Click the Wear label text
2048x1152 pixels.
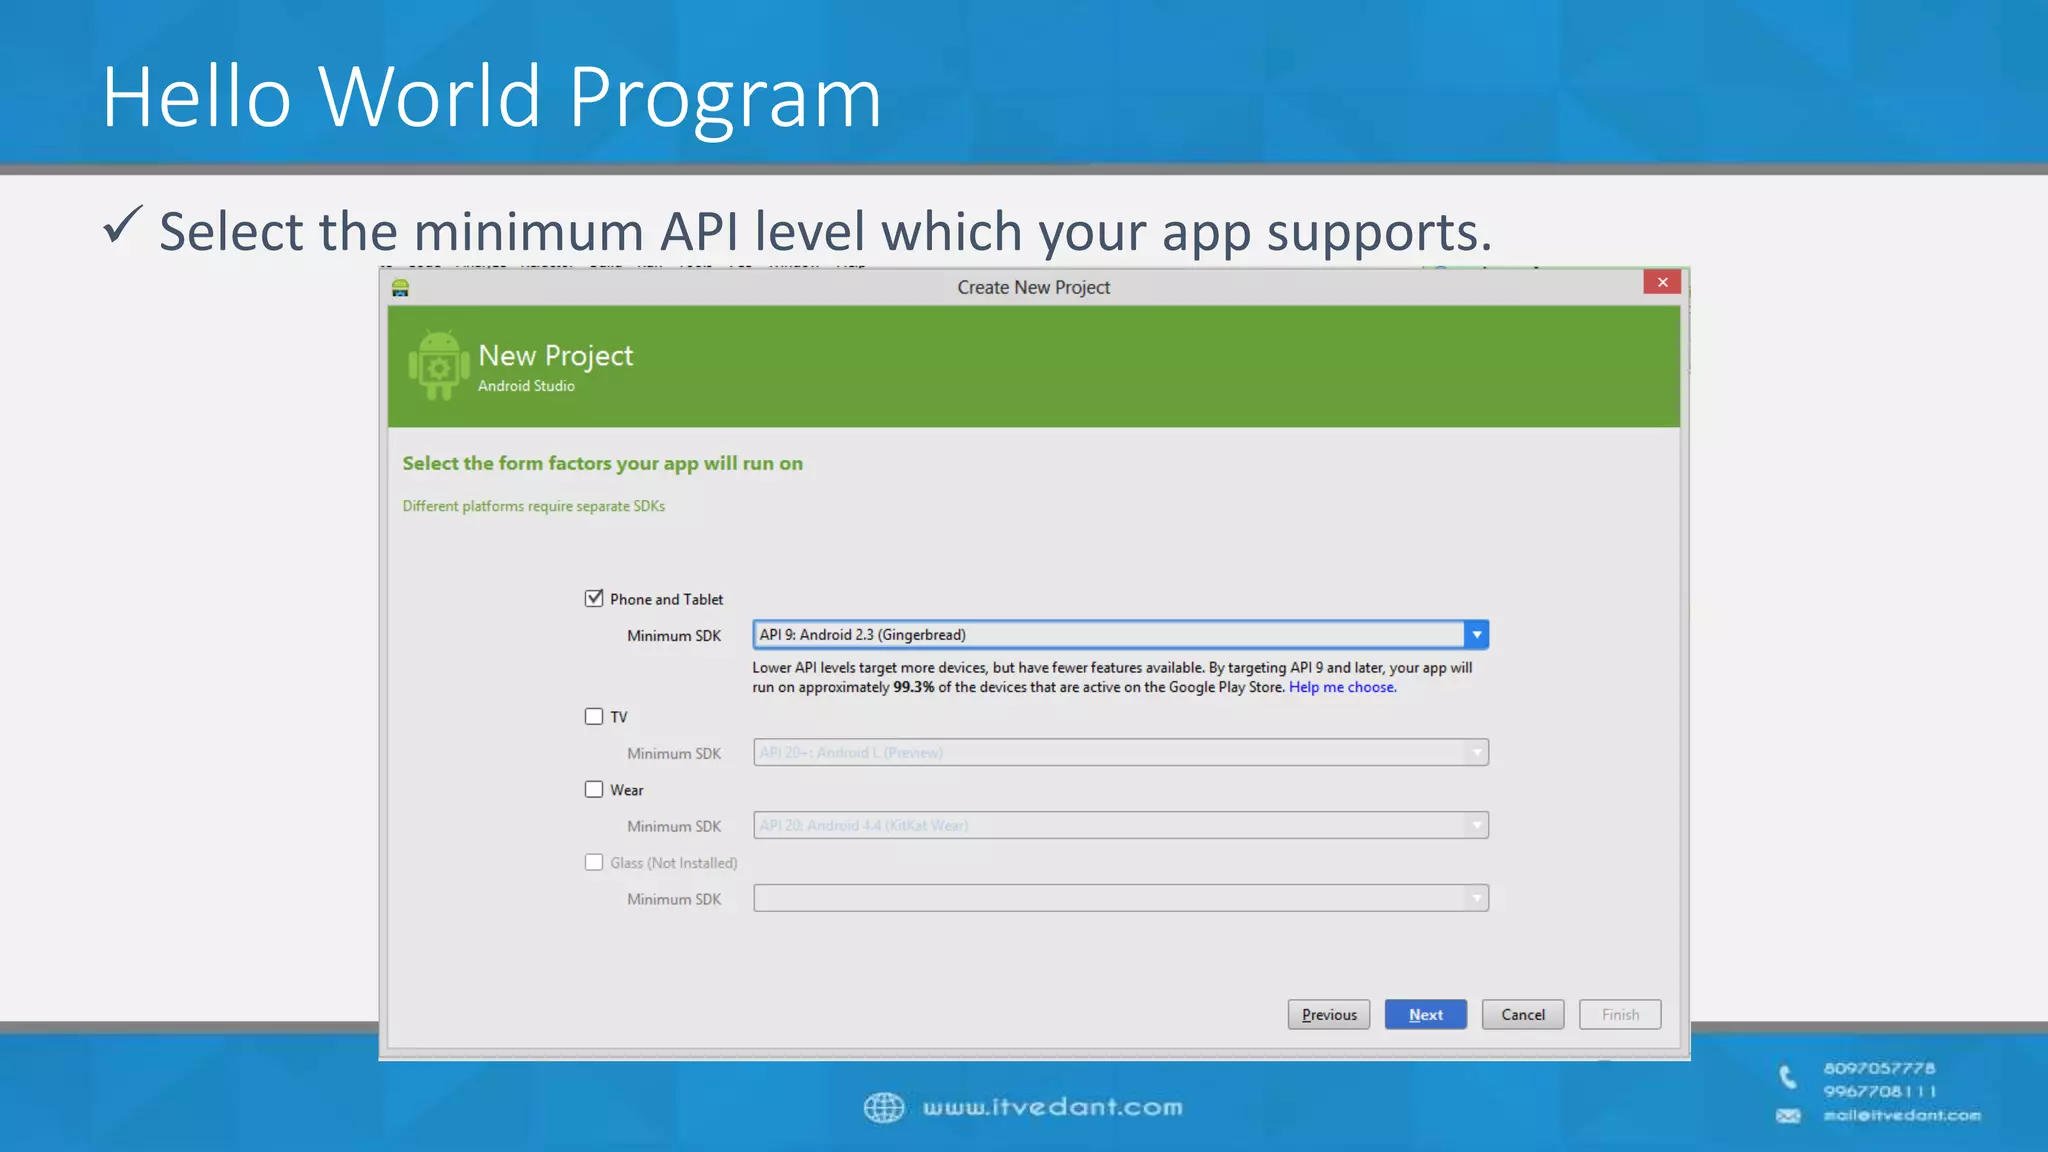point(626,790)
